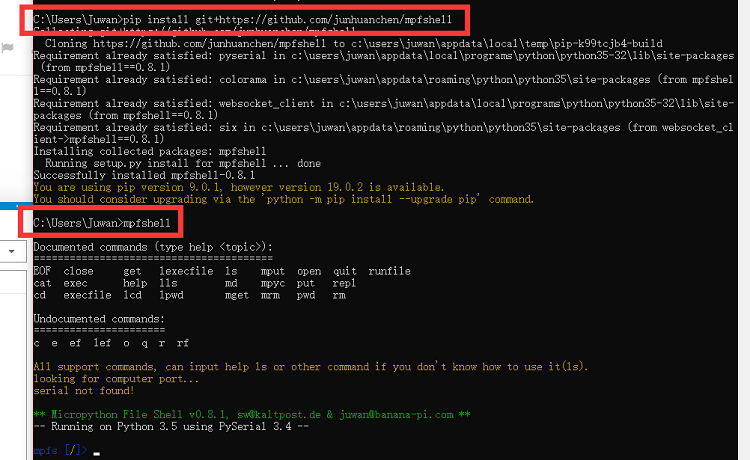Screen dimensions: 750x460
Task: Click the yellow 'You are using pip version 9.0.1' warning
Action: click(239, 187)
